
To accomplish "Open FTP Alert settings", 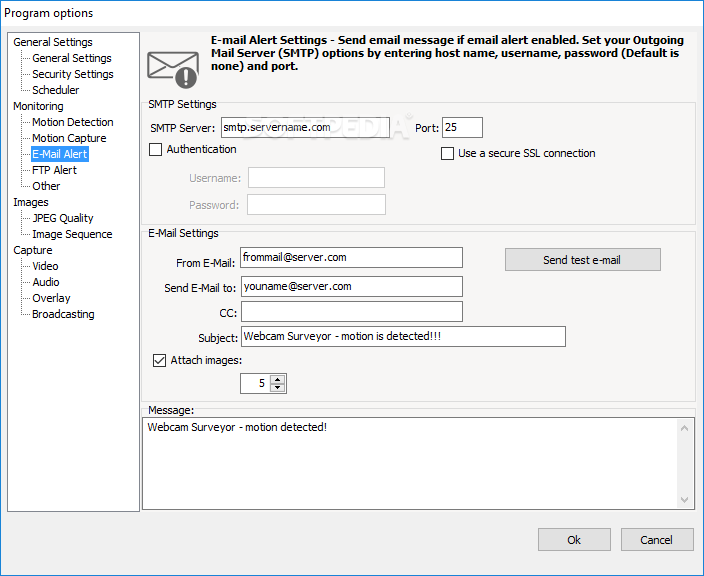I will point(54,170).
